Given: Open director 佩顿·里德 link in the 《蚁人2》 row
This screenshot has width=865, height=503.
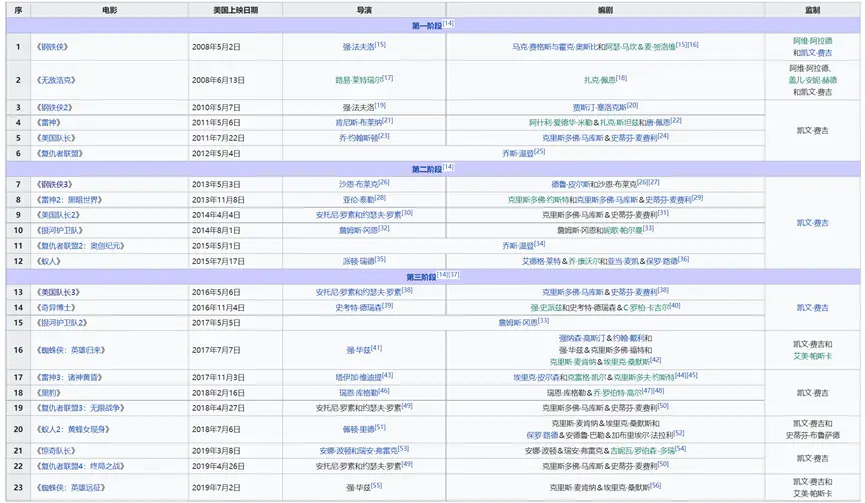Looking at the screenshot, I should (359, 430).
